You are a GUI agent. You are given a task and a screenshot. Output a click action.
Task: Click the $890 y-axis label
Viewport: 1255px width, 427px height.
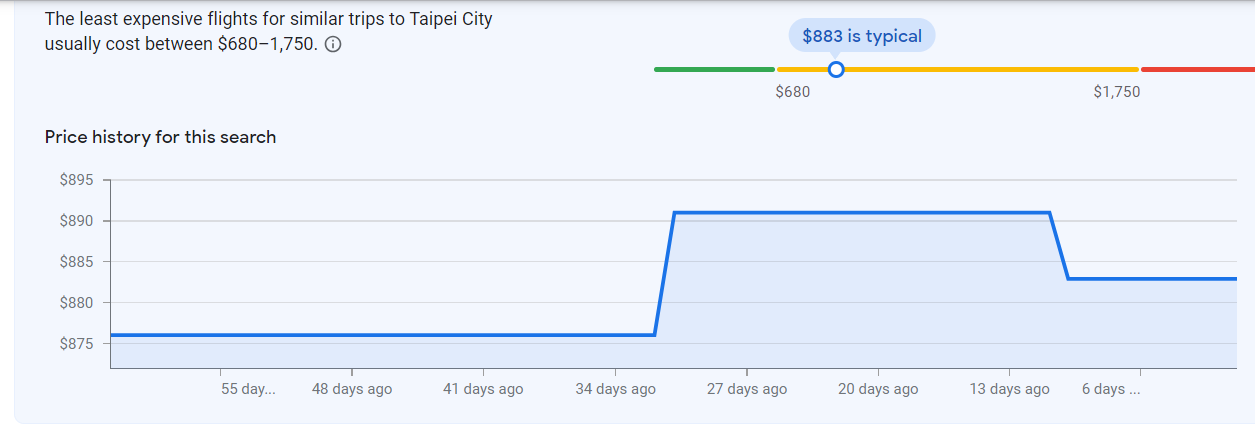76,221
